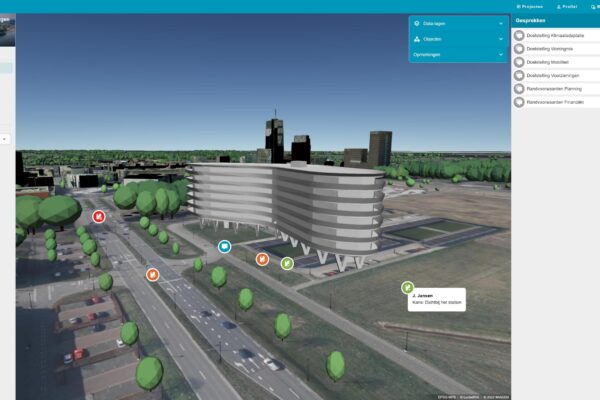Viewport: 600px width, 400px height.
Task: Click the green marker near the building pillars
Action: tap(287, 263)
